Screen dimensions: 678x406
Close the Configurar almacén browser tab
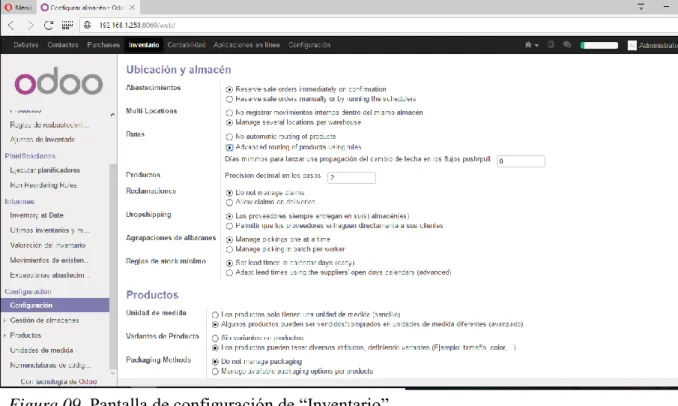tap(132, 7)
